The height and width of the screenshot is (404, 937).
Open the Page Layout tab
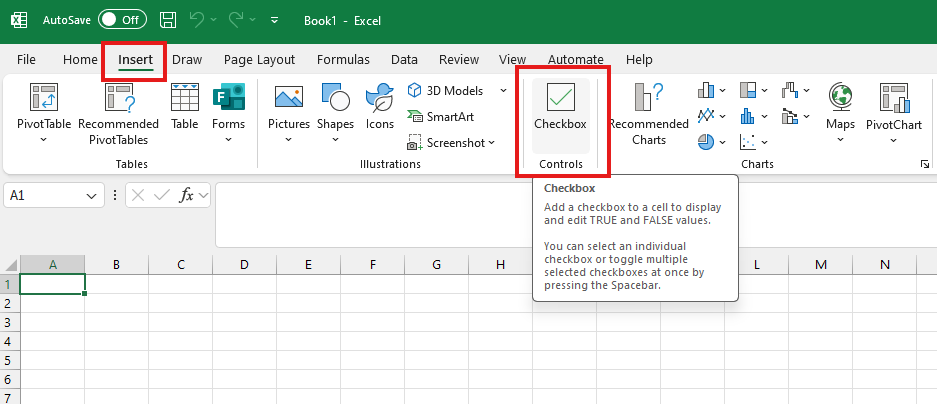coord(259,60)
